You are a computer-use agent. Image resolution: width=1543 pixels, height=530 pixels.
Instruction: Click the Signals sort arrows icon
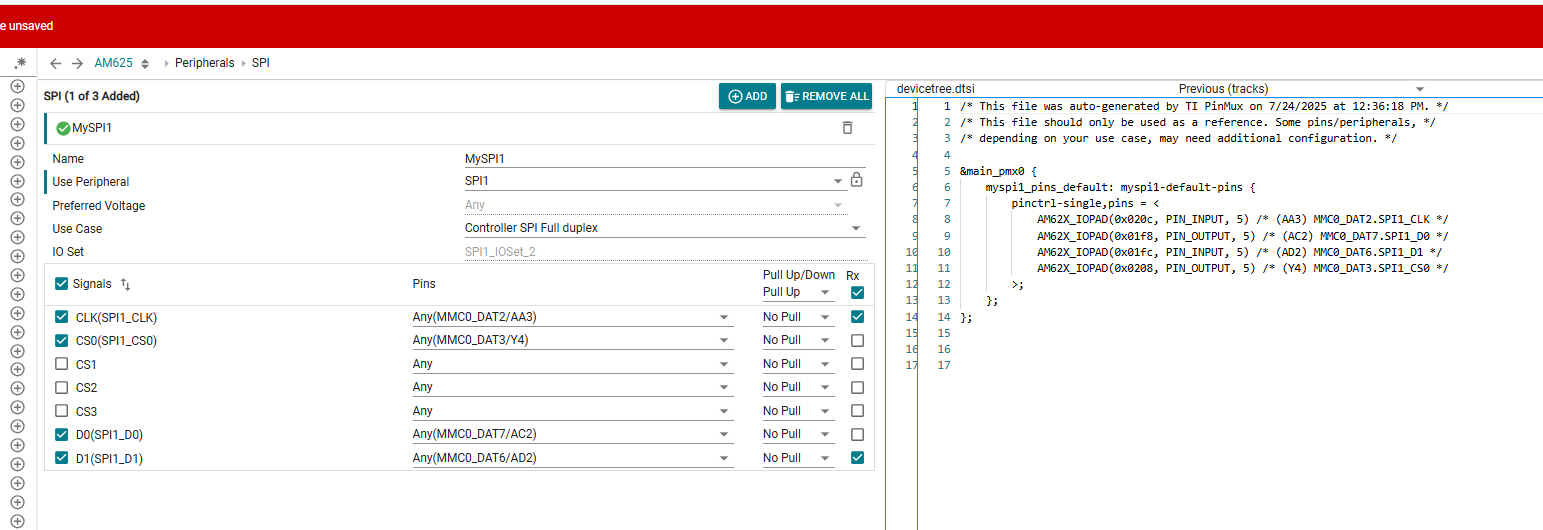click(125, 284)
